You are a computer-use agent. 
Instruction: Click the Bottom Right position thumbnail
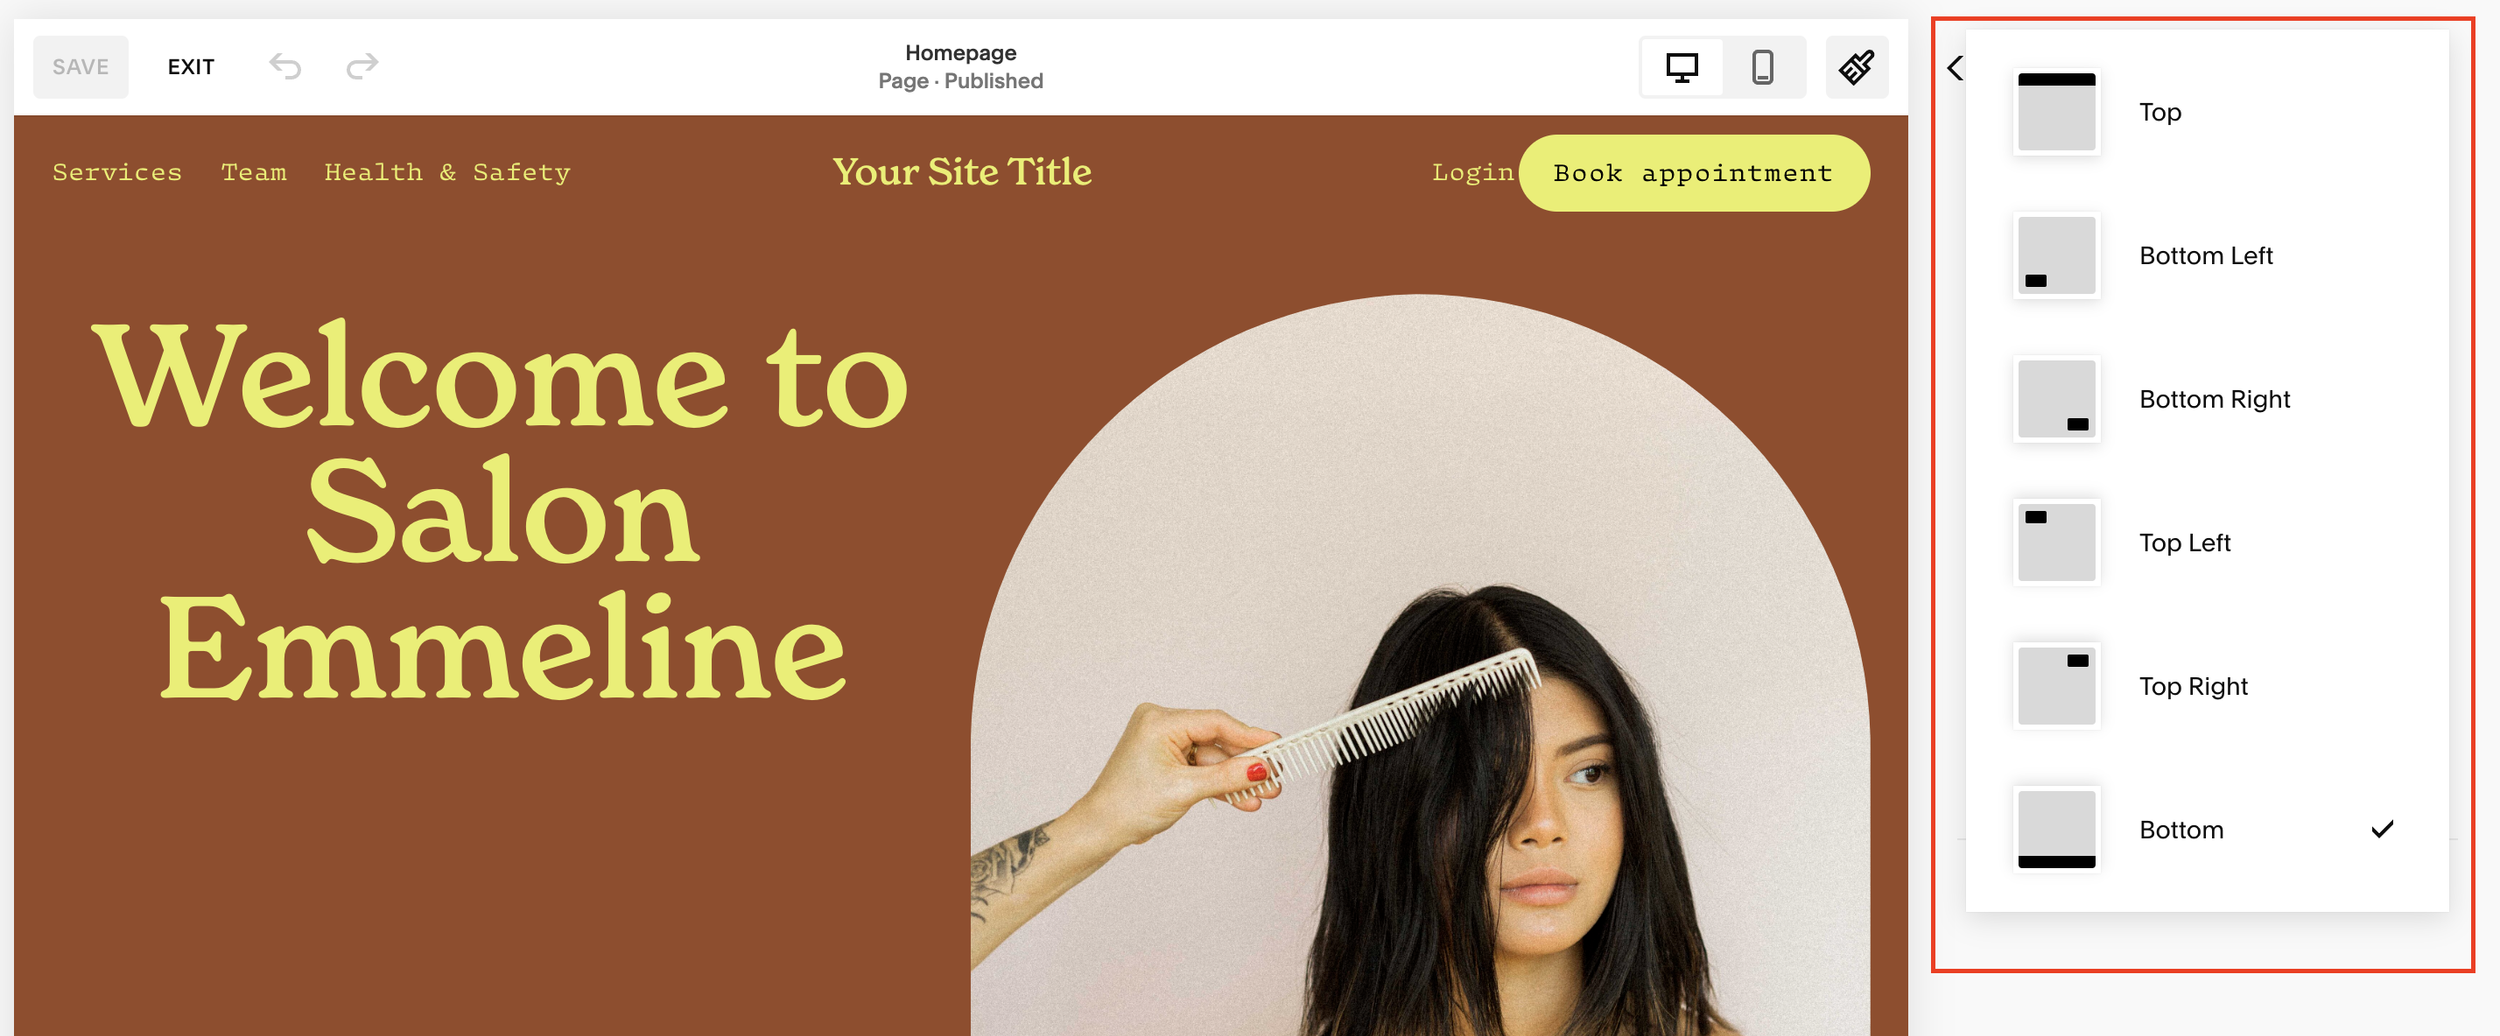(x=2056, y=399)
